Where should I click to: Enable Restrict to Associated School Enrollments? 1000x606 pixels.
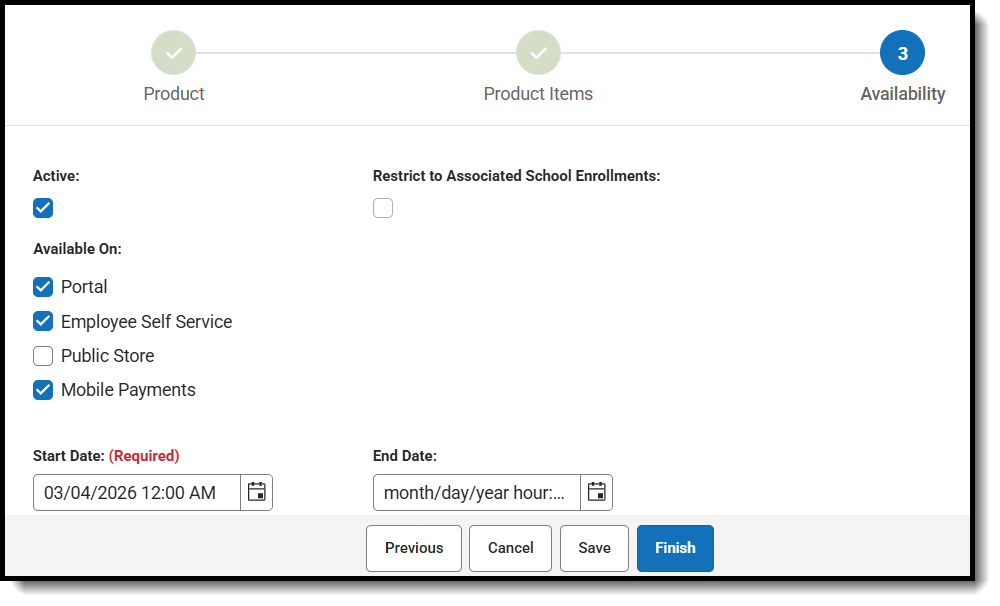tap(383, 208)
